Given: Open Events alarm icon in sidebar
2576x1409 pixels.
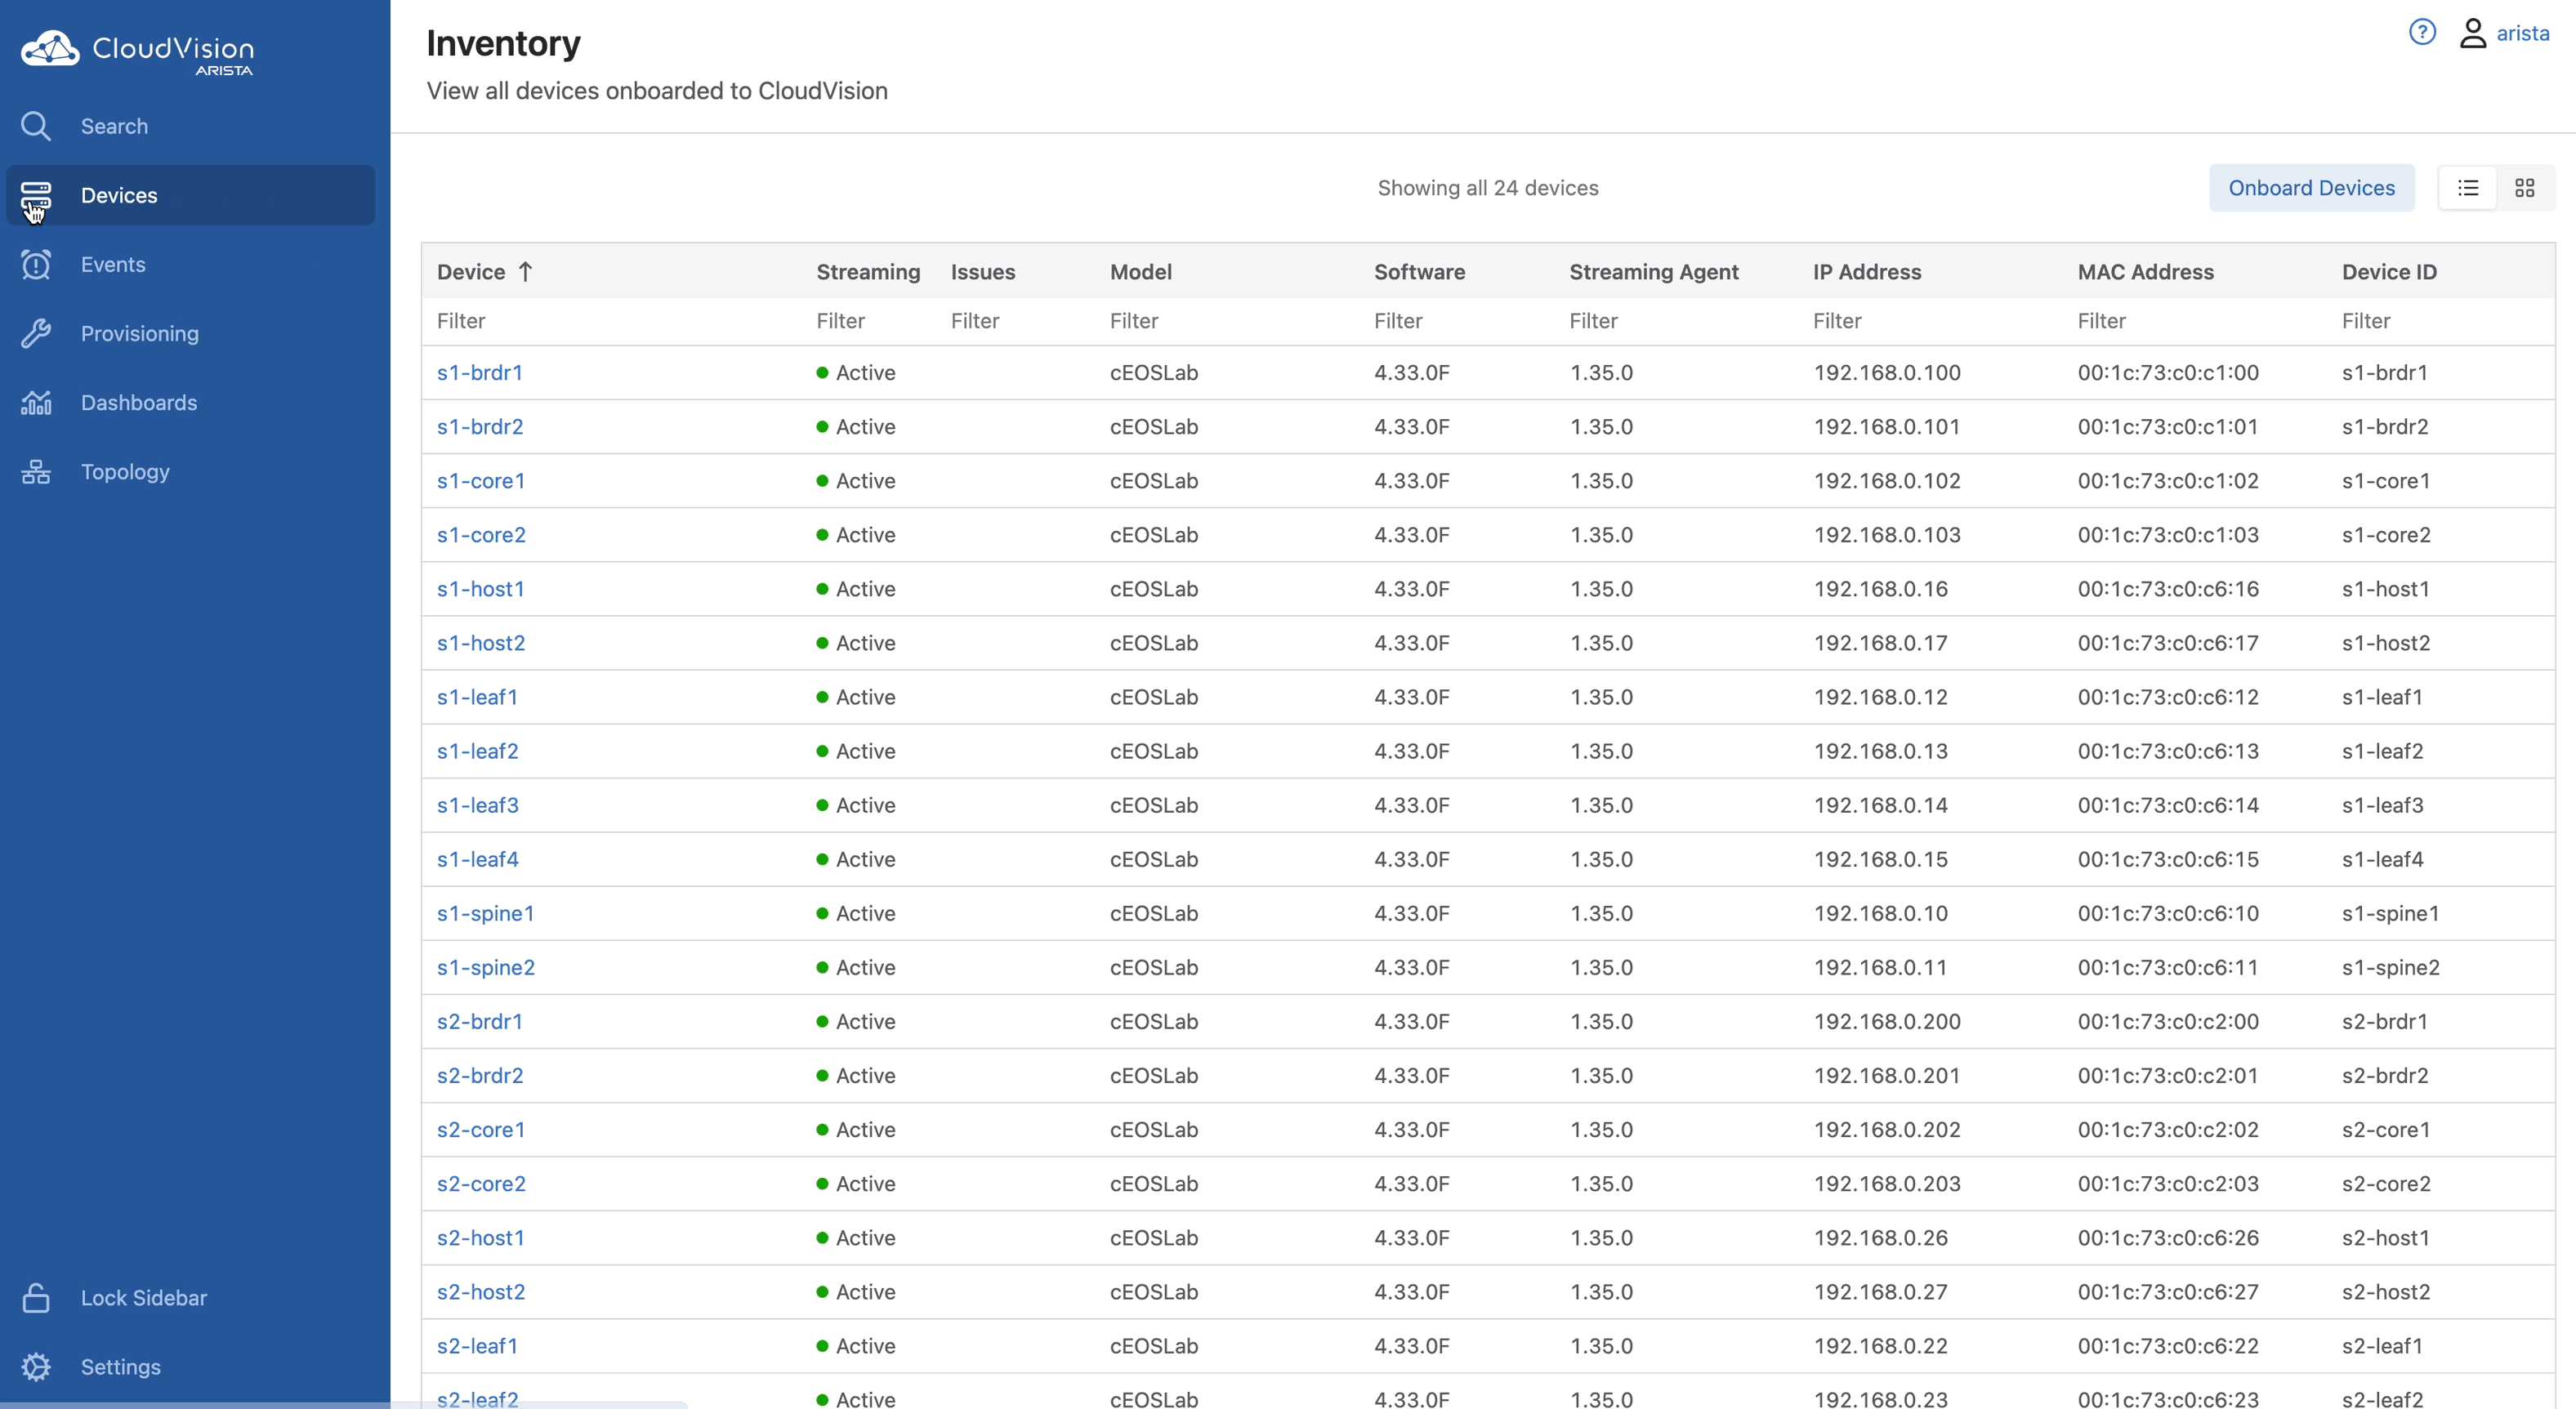Looking at the screenshot, I should (36, 265).
